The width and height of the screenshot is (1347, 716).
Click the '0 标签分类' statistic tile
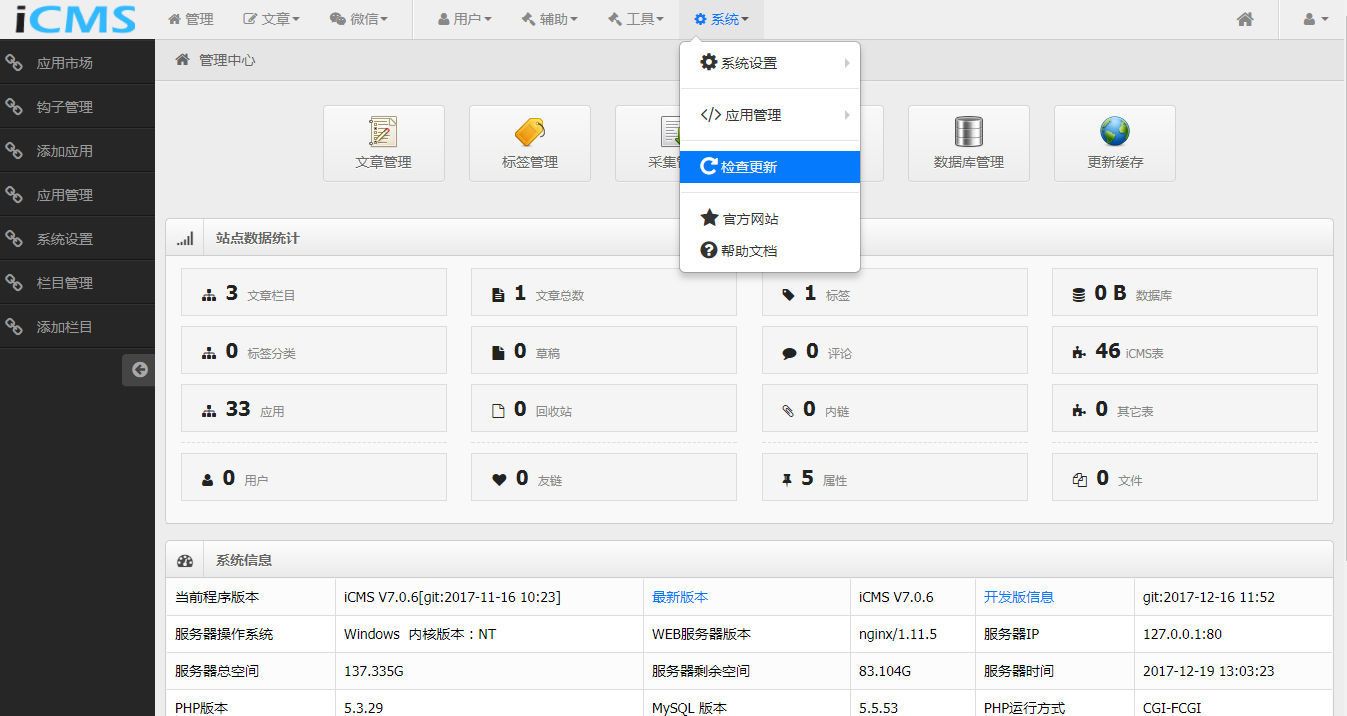[314, 351]
